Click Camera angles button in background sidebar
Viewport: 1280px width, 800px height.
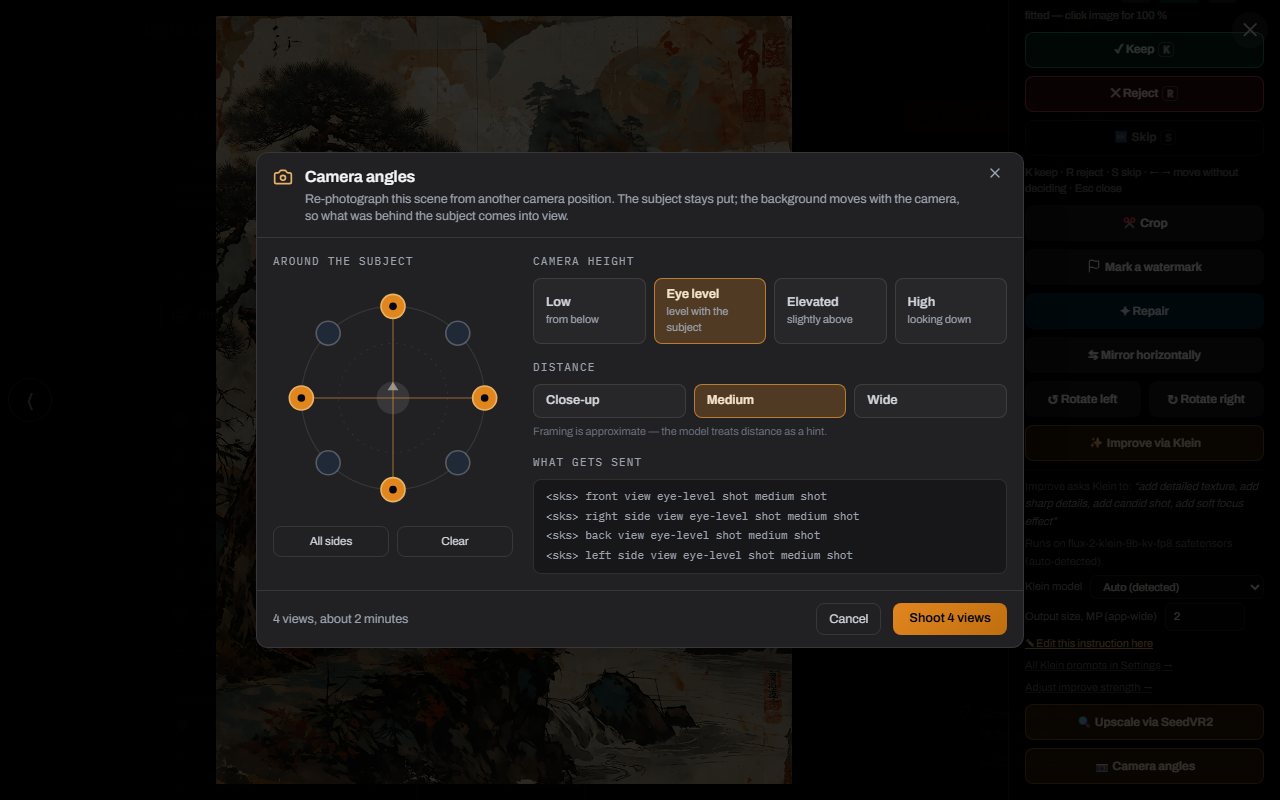point(1144,766)
